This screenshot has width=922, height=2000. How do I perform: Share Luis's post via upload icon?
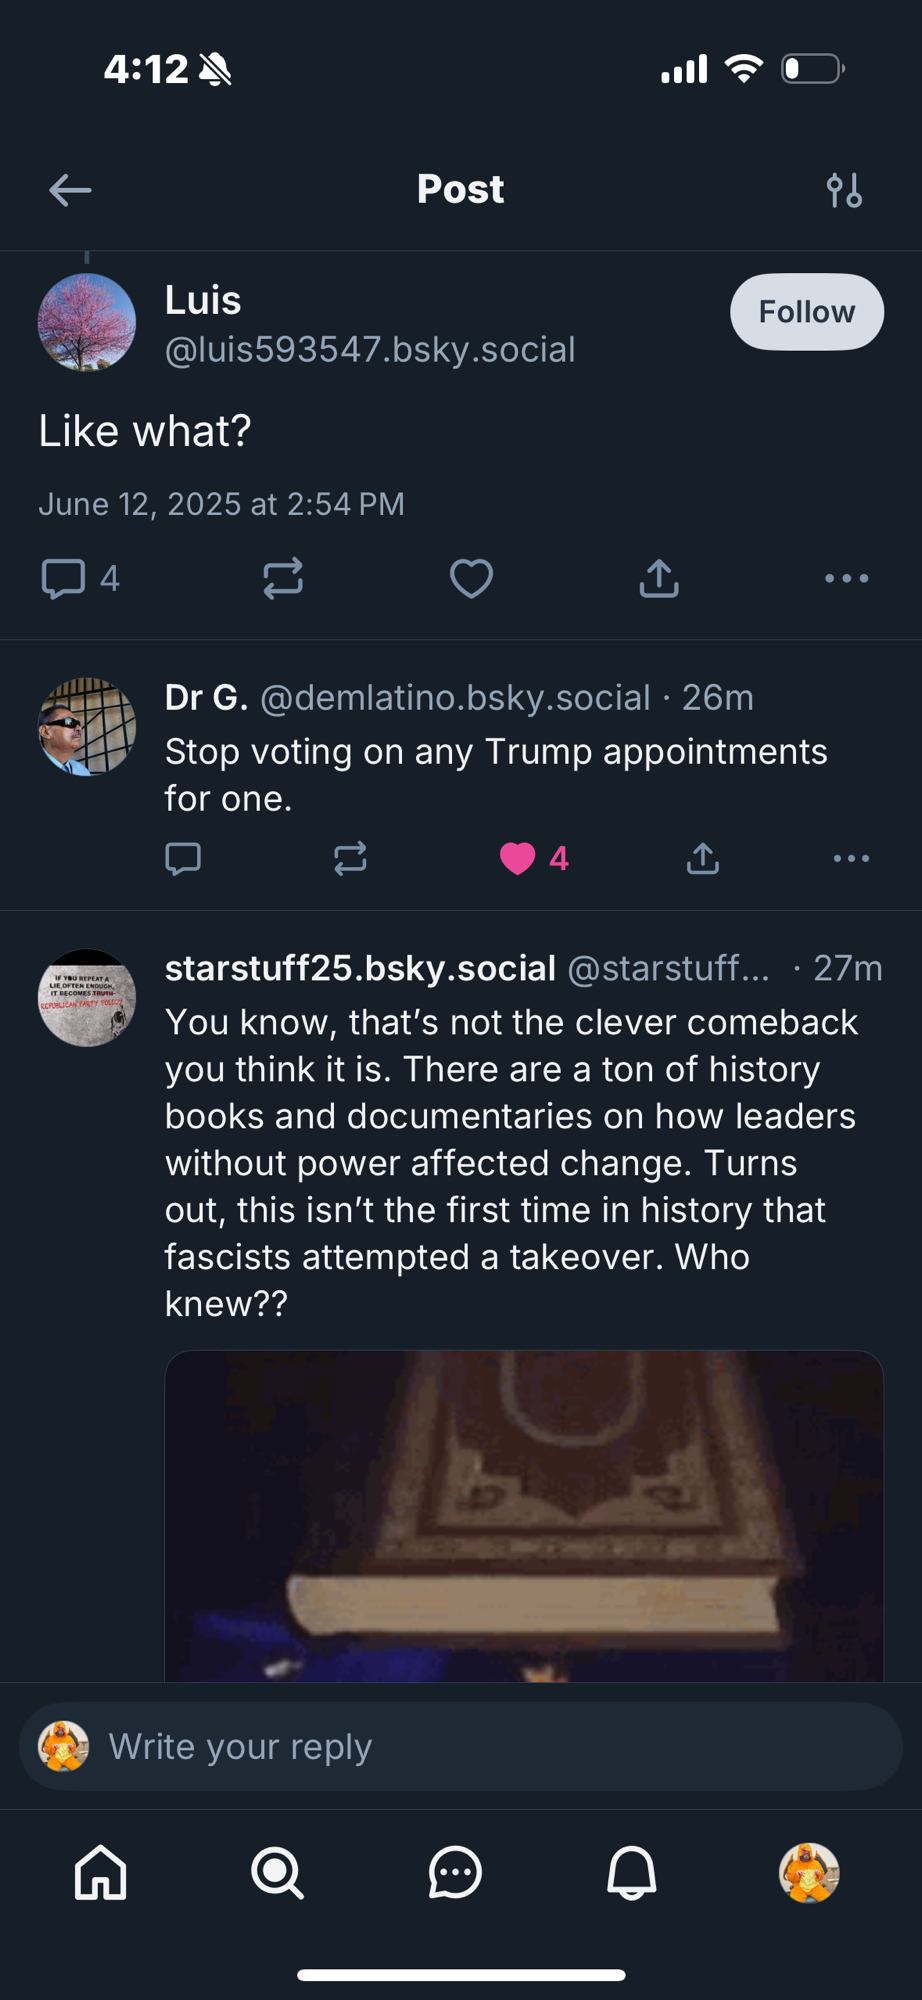click(x=659, y=578)
